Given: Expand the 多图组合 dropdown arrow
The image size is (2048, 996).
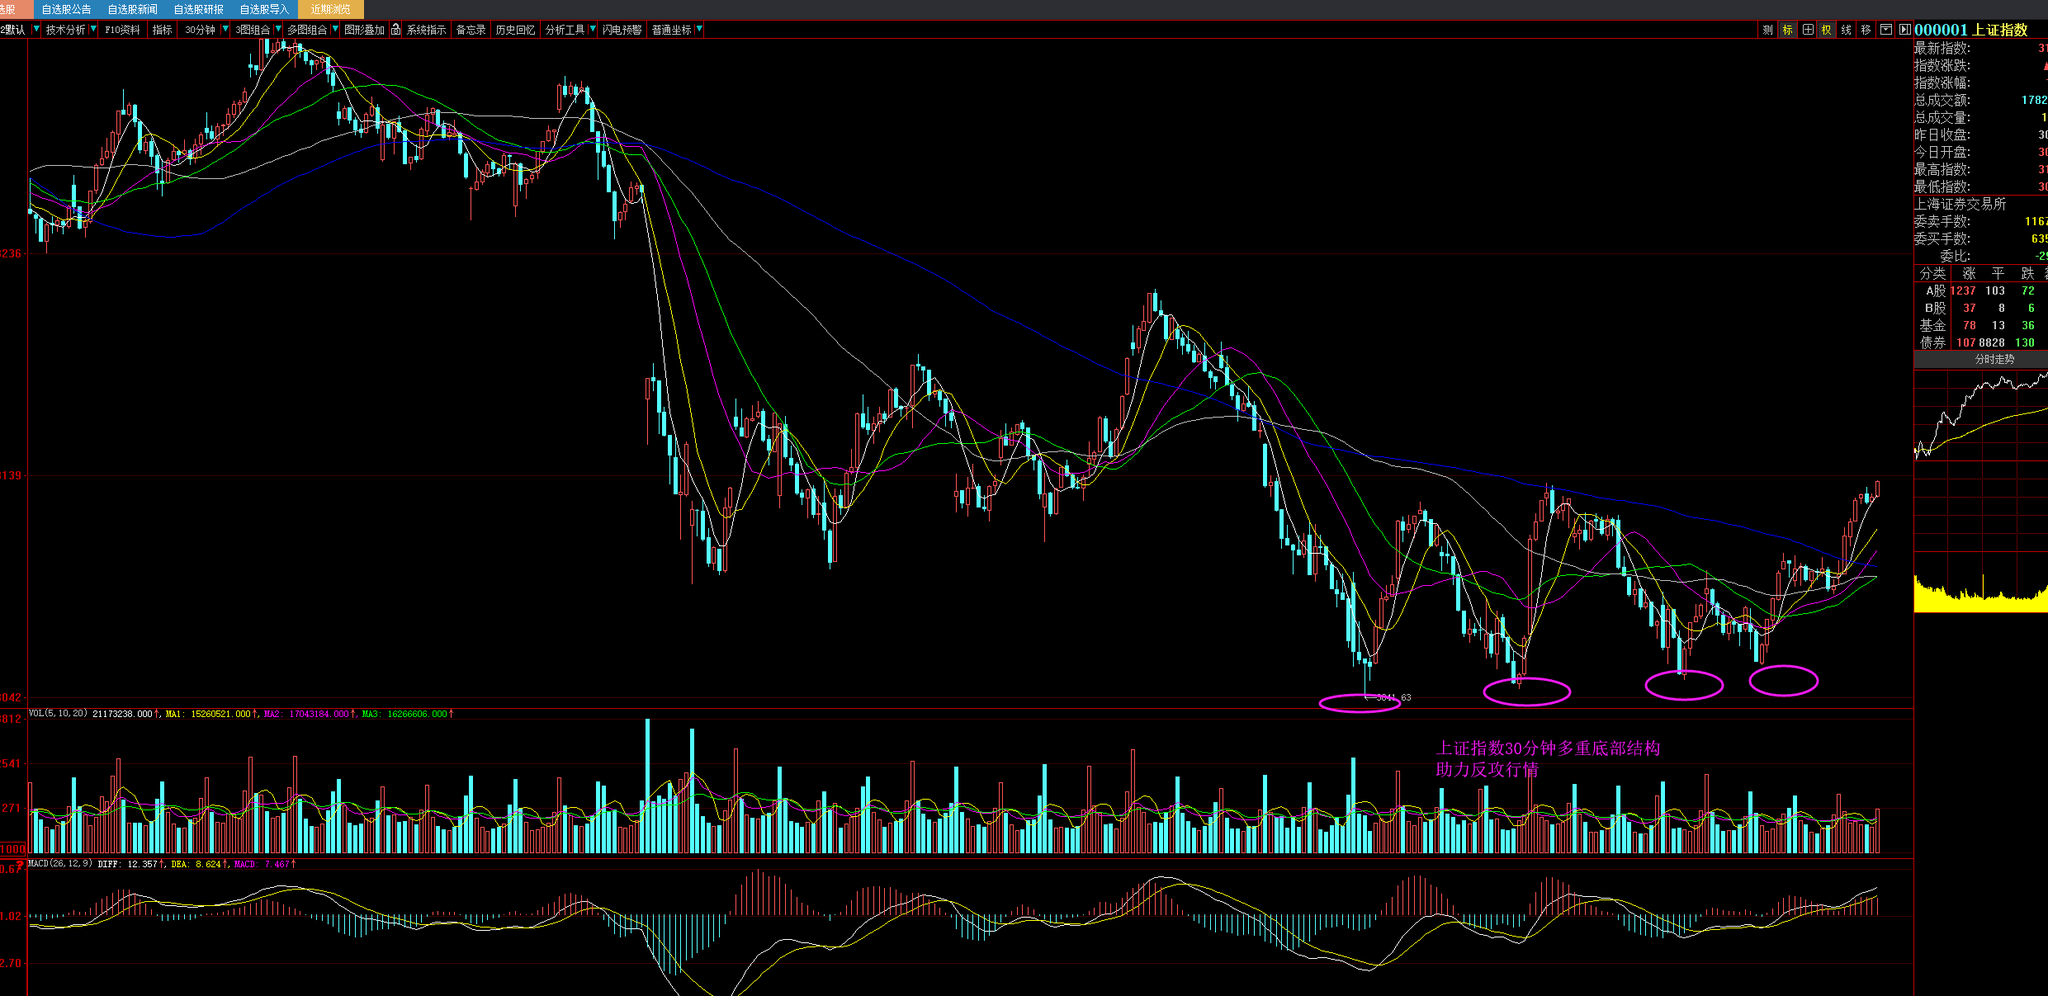Looking at the screenshot, I should tap(335, 30).
